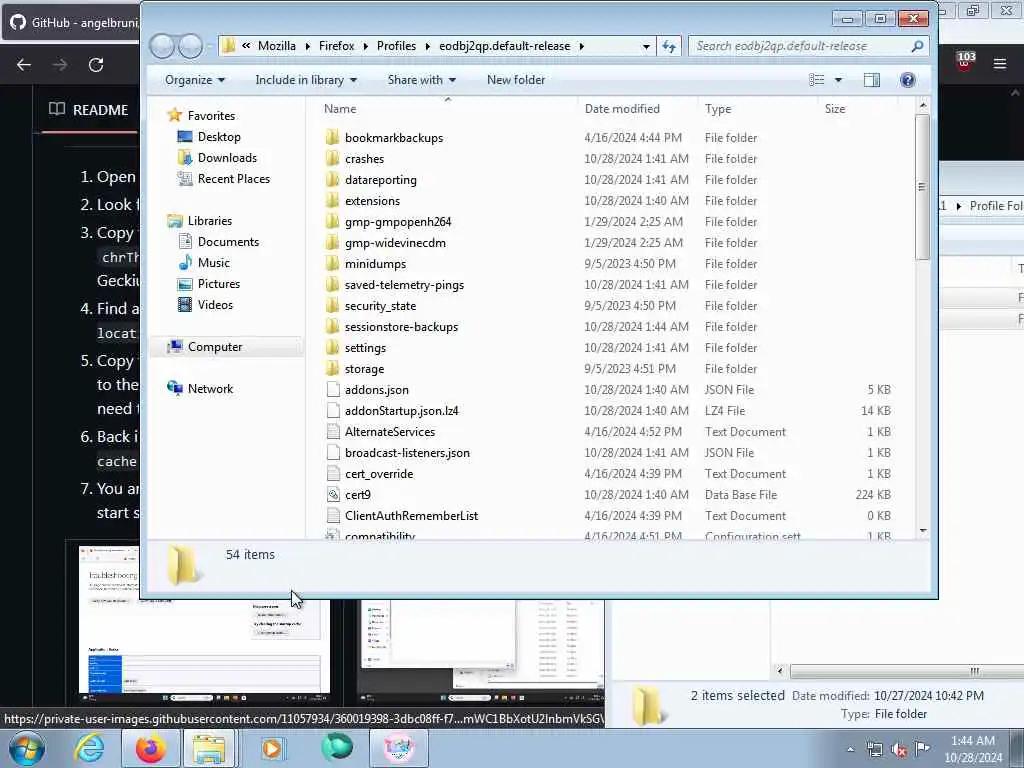Viewport: 1024px width, 768px height.
Task: Select the security_state folder
Action: point(380,306)
